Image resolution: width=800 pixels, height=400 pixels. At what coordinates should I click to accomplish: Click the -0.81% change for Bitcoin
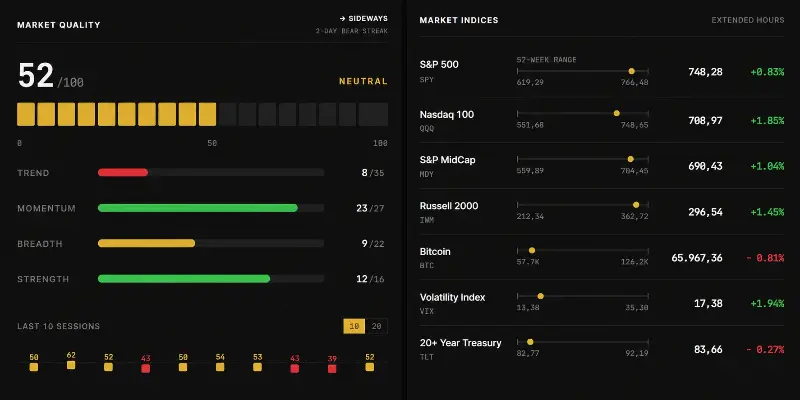pyautogui.click(x=765, y=258)
